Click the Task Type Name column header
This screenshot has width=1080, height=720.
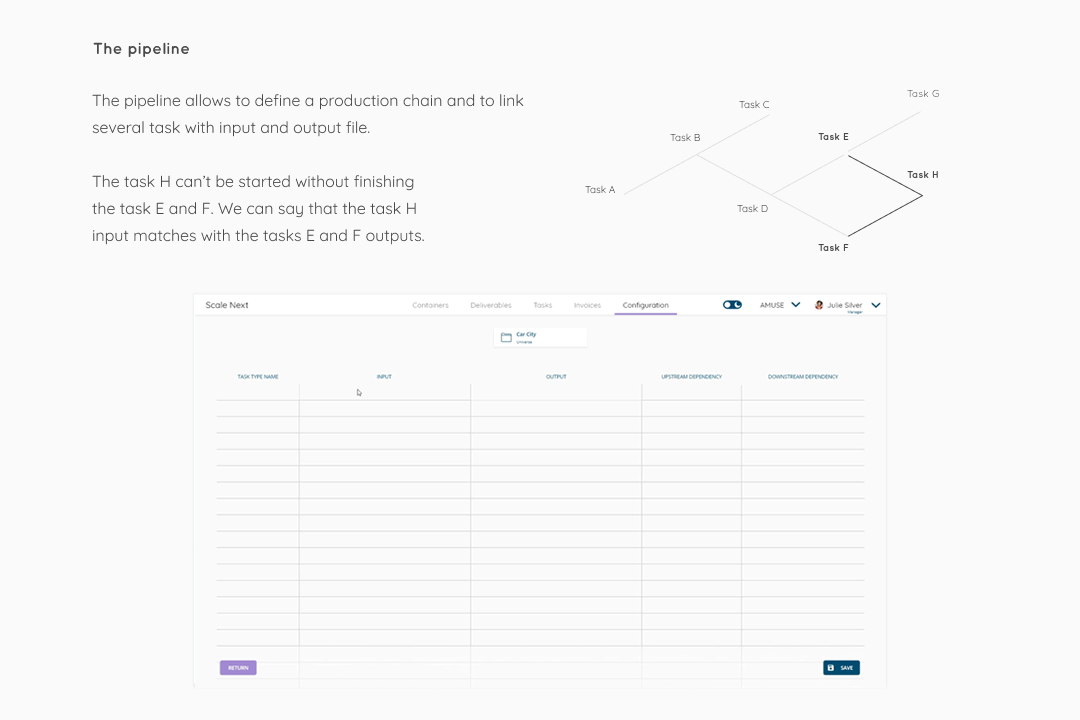coord(258,377)
